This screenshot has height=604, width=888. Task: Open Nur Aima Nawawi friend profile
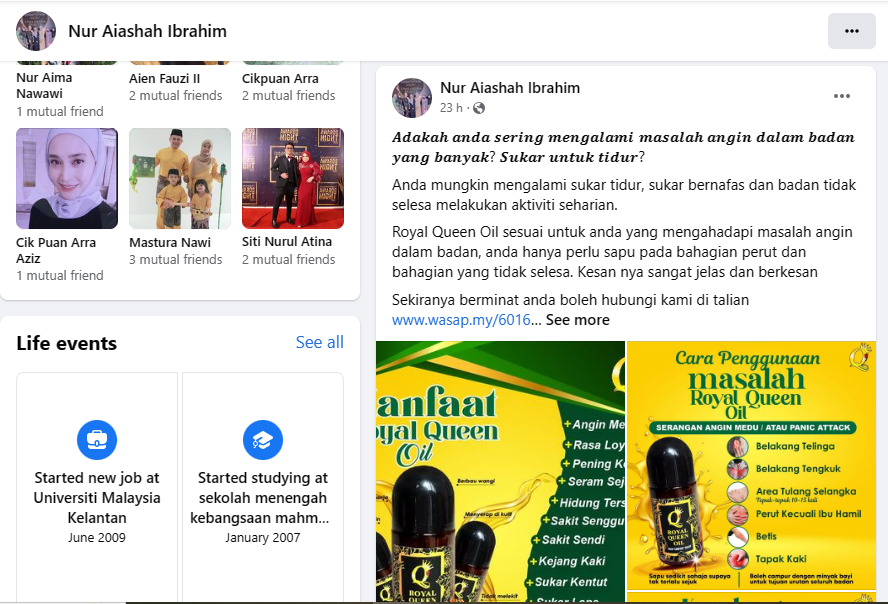[x=44, y=85]
